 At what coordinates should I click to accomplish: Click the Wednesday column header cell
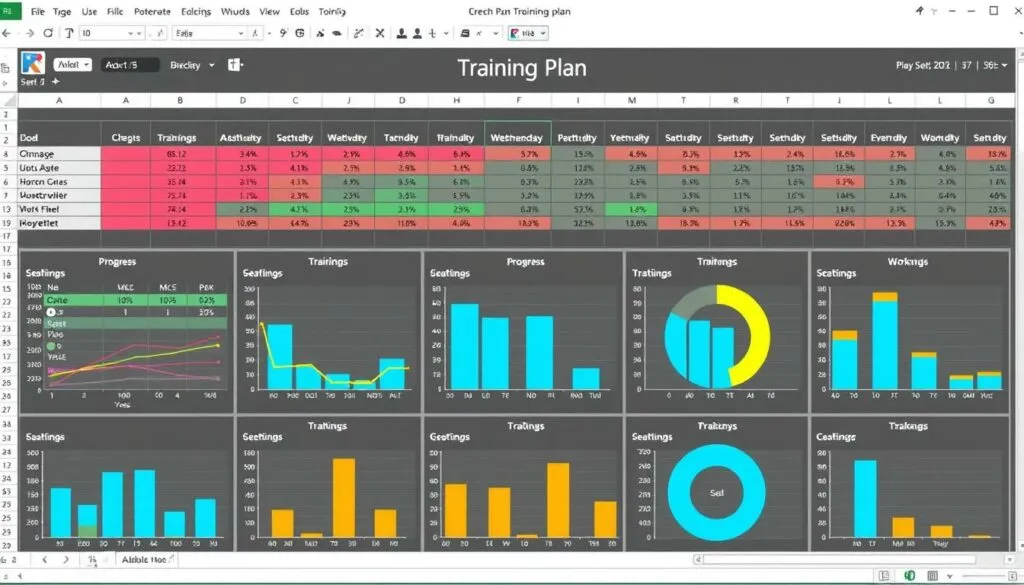517,137
